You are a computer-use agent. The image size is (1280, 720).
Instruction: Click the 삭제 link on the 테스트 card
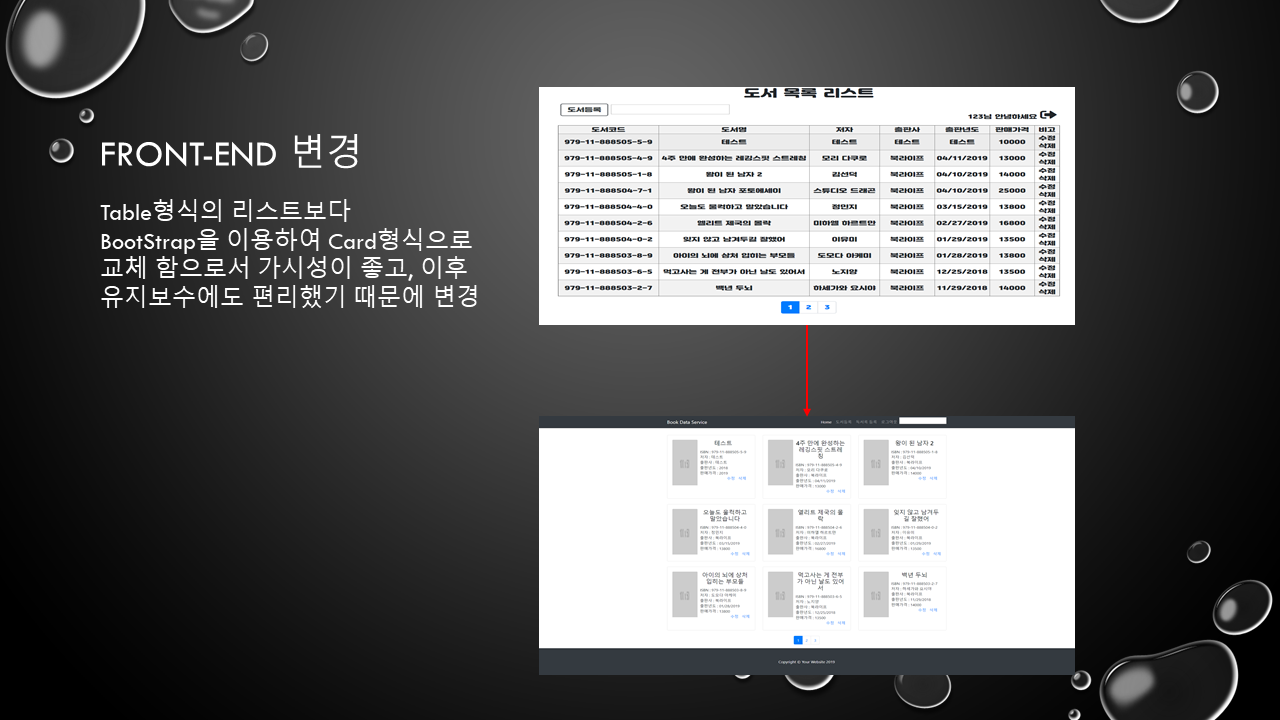tap(743, 479)
